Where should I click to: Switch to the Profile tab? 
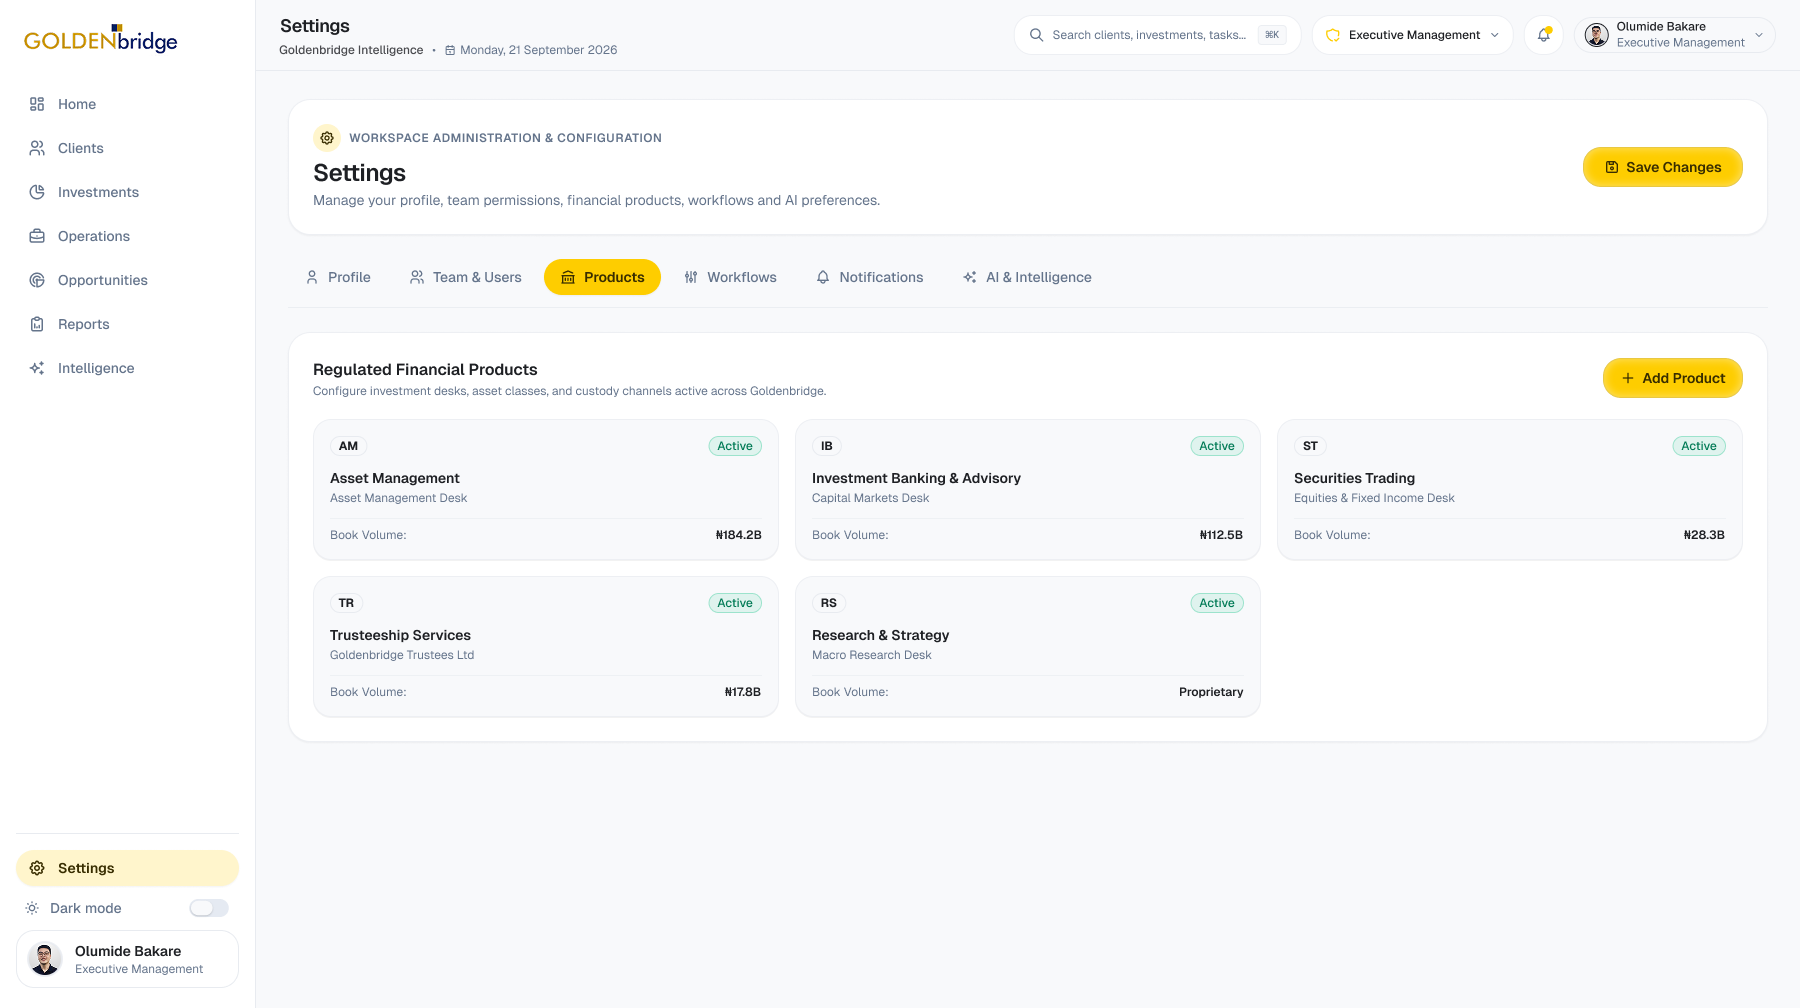pos(338,277)
